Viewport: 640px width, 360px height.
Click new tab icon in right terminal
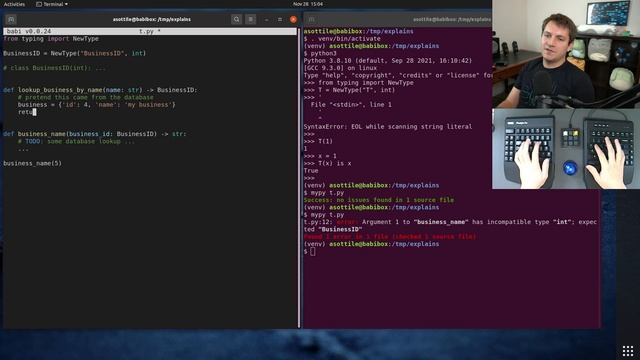pyautogui.click(x=311, y=19)
